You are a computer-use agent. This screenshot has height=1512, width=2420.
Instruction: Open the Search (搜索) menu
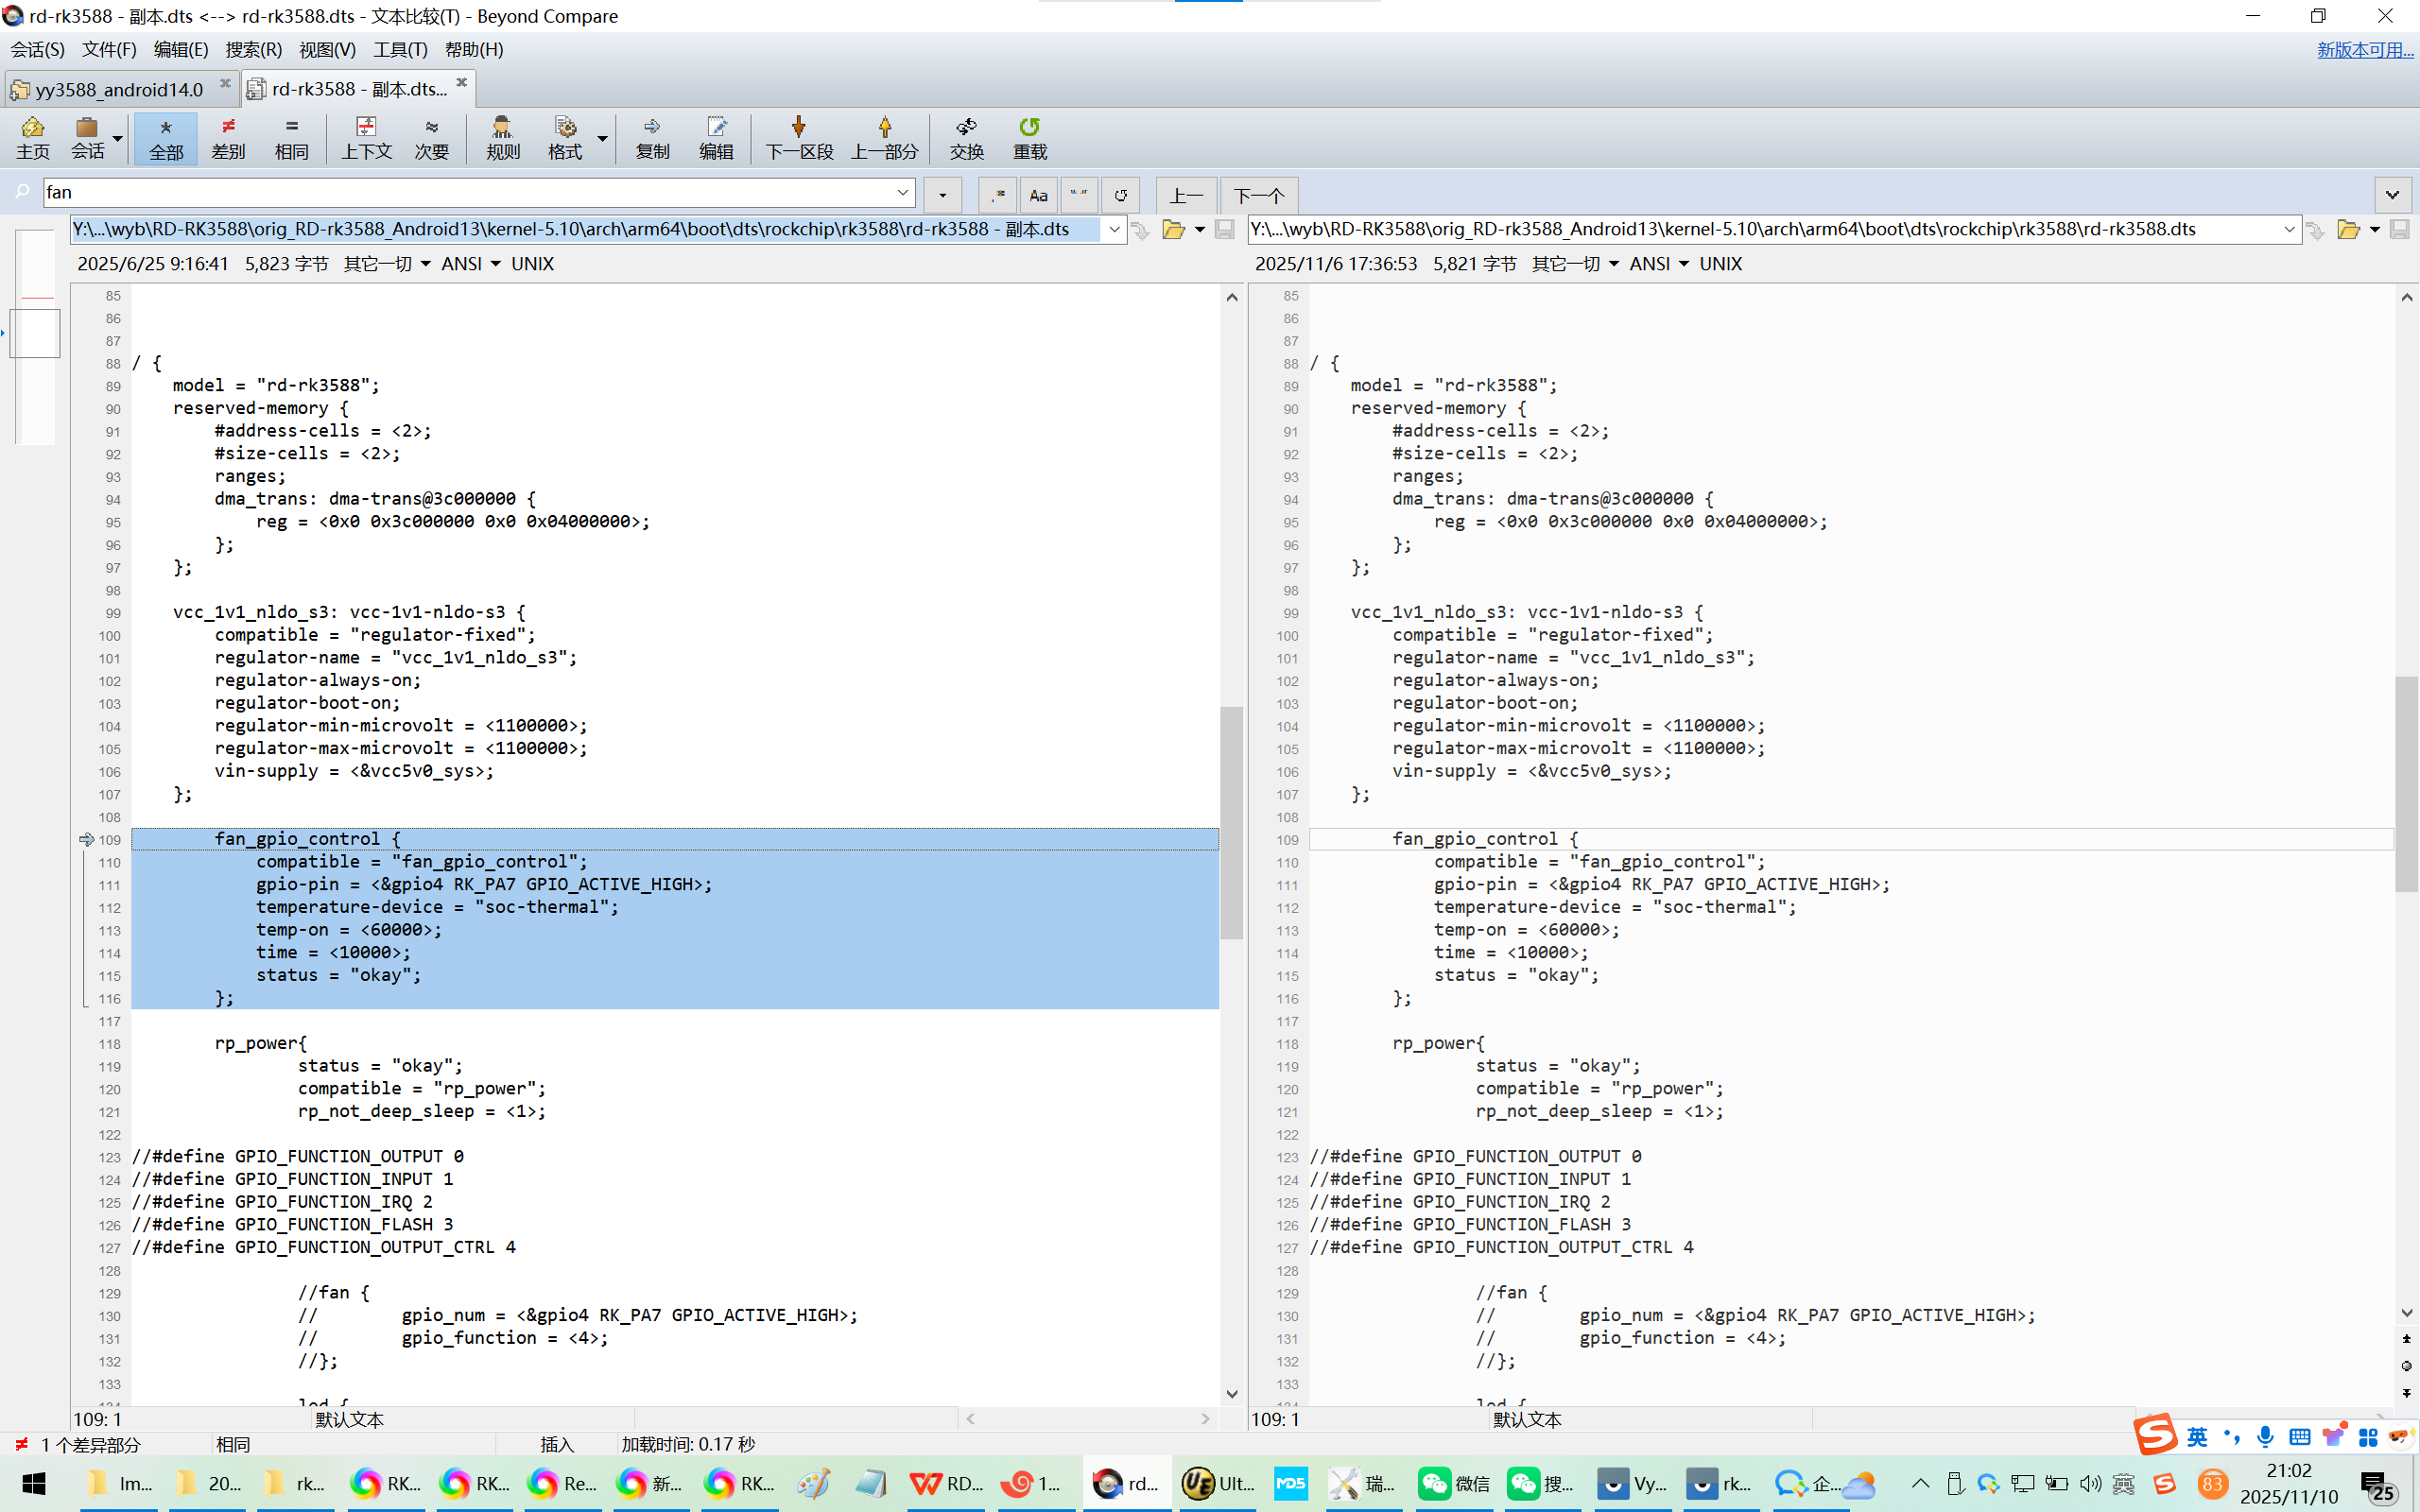tap(253, 49)
